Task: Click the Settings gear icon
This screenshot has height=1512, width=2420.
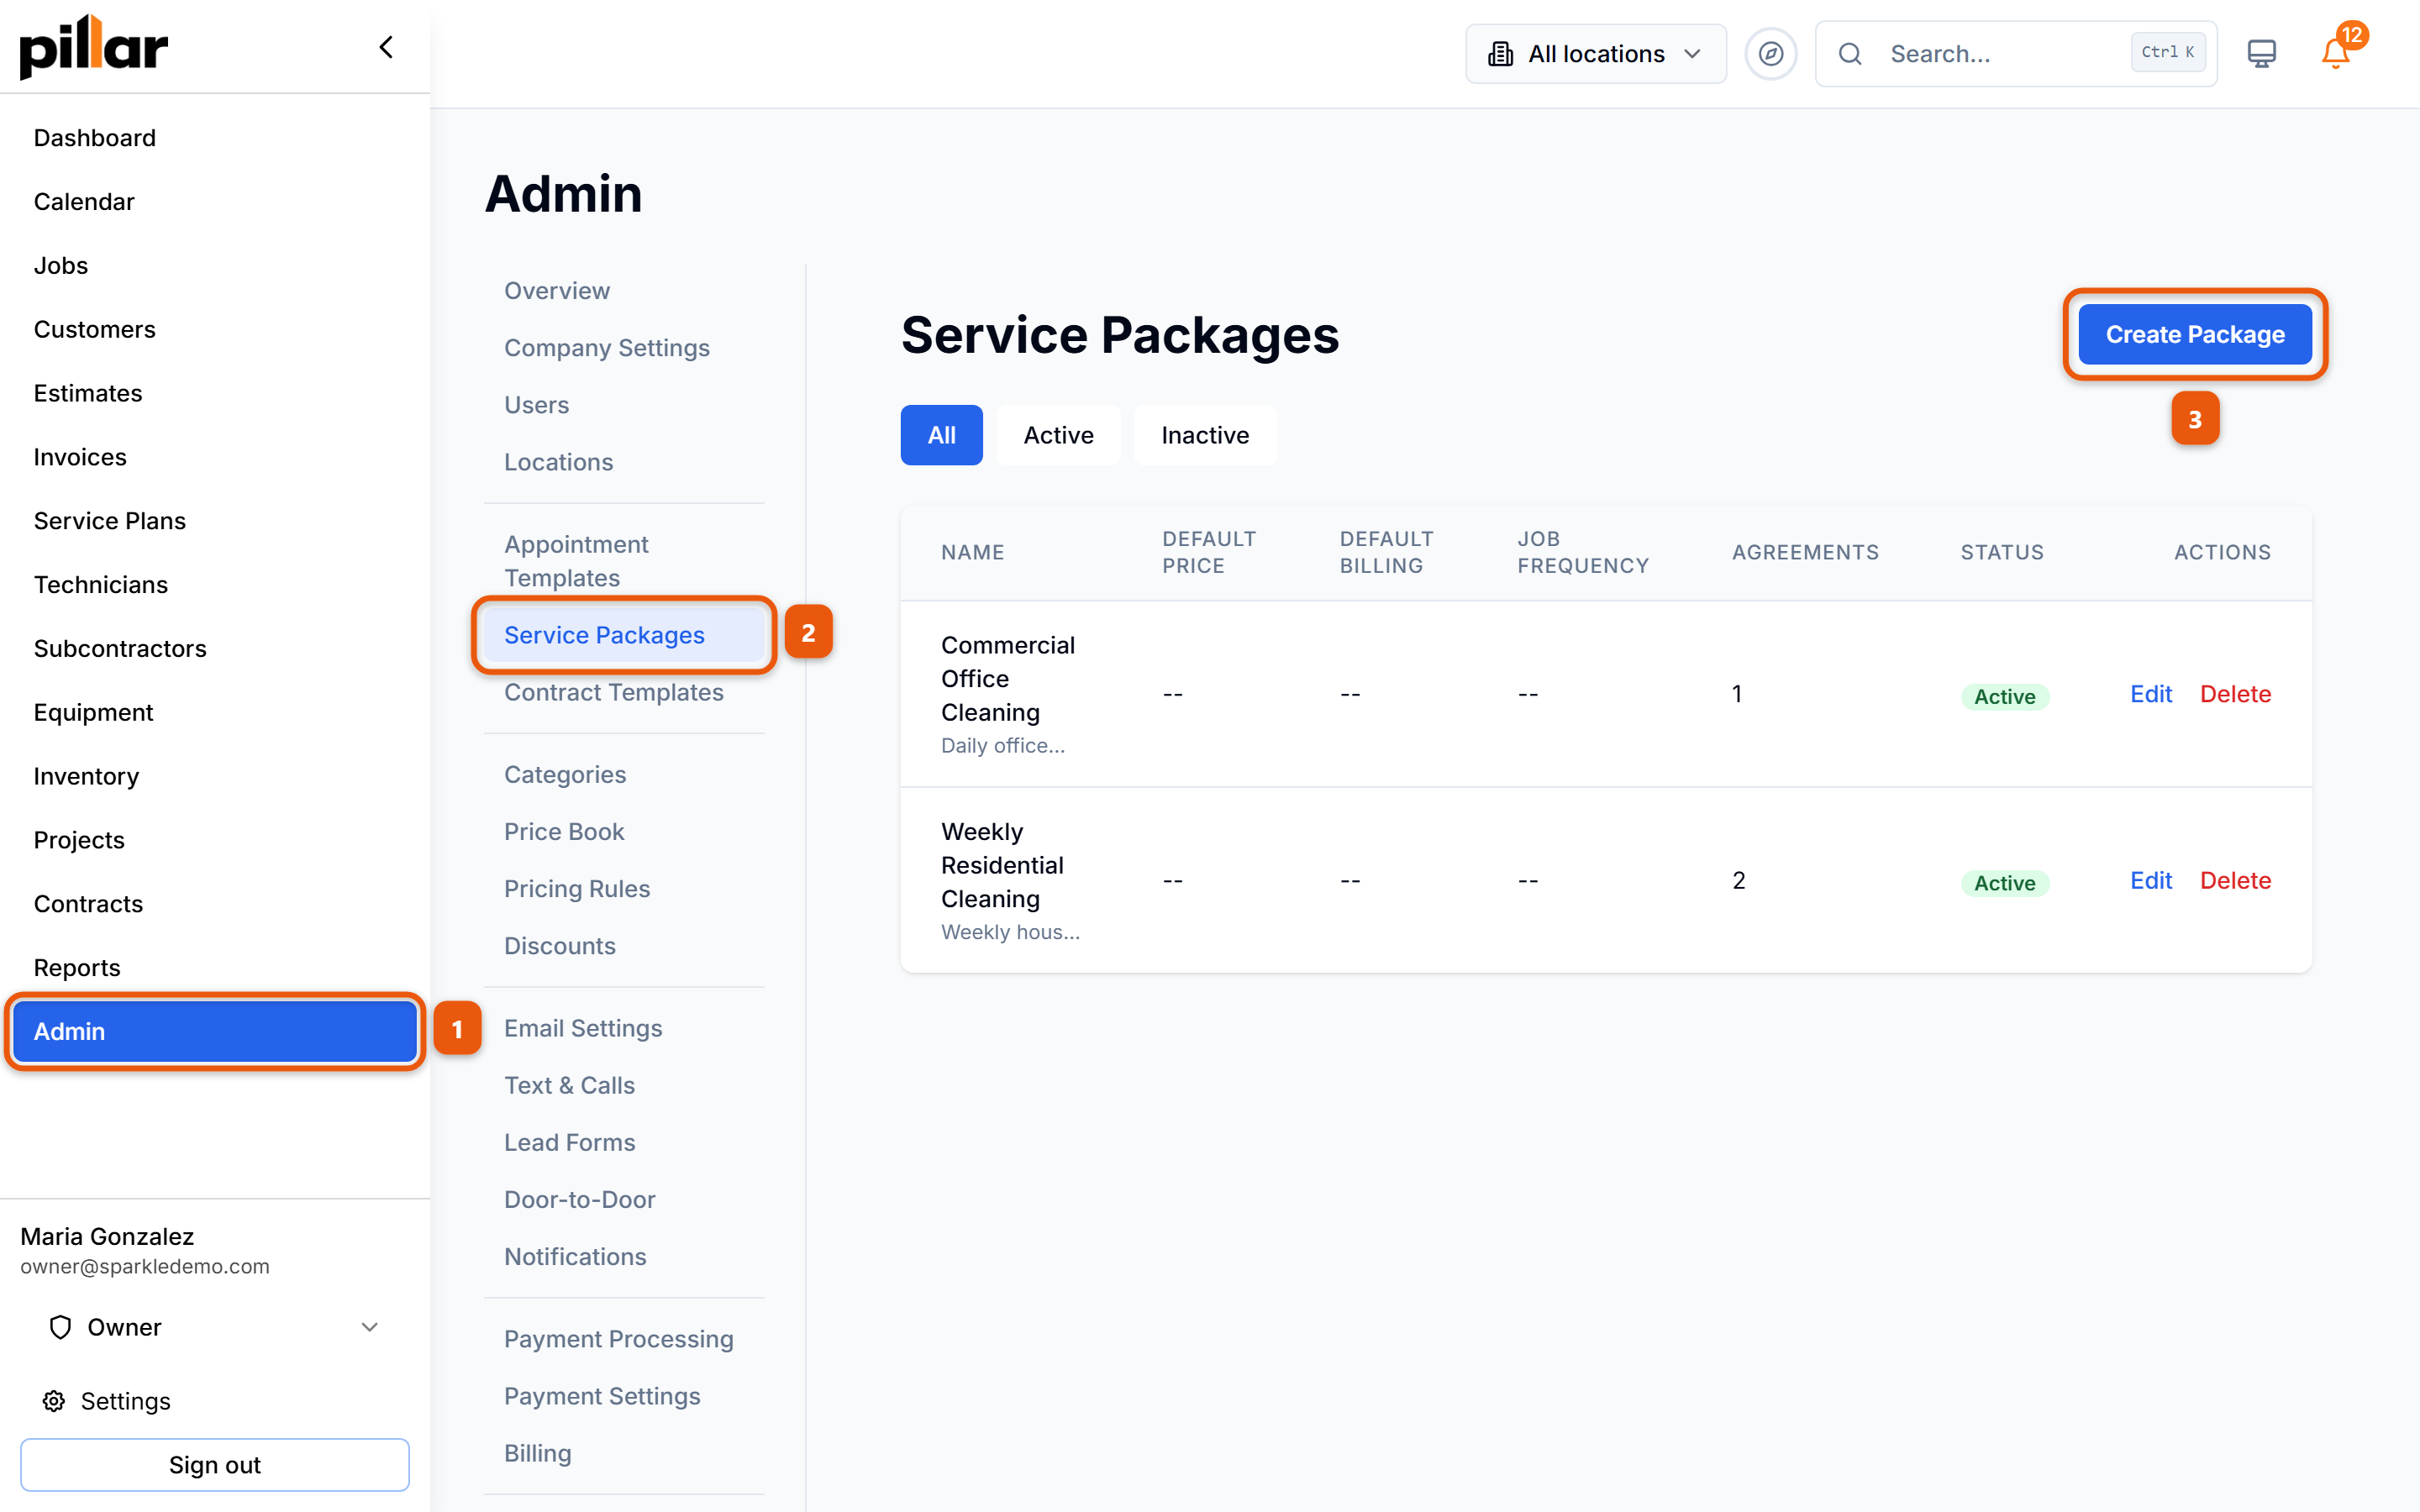Action: 54,1401
